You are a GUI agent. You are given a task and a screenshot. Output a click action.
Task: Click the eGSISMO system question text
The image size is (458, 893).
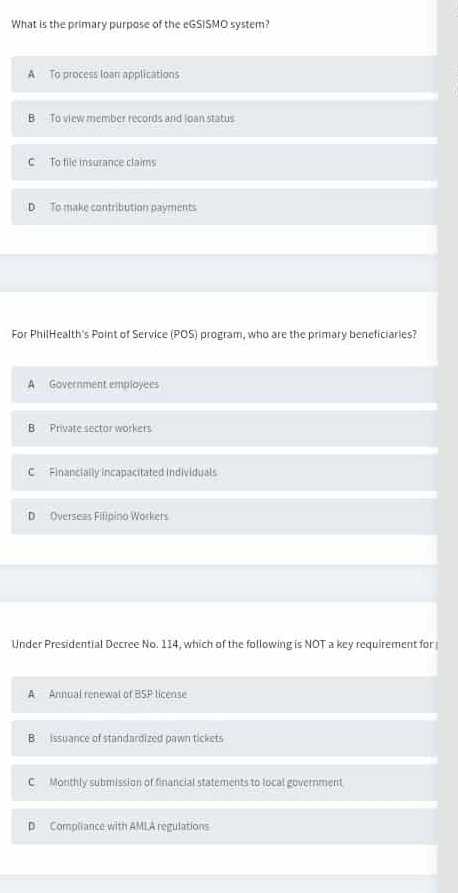[140, 25]
